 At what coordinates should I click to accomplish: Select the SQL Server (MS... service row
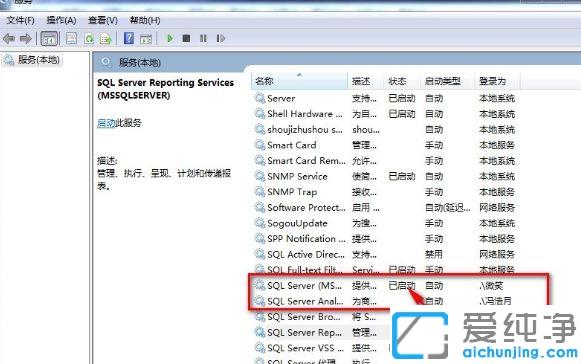(385, 285)
